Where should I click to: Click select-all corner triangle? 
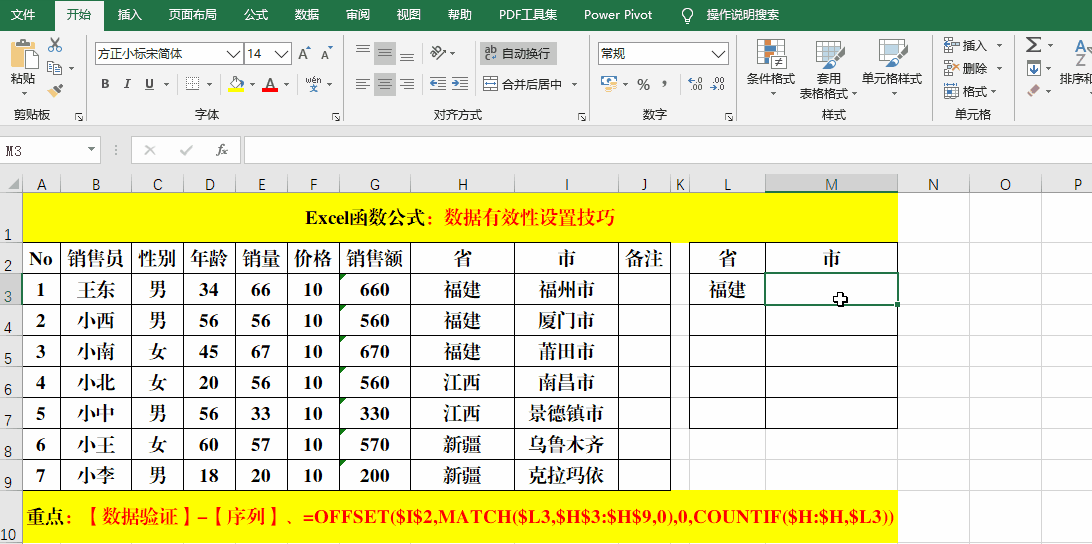[13, 184]
